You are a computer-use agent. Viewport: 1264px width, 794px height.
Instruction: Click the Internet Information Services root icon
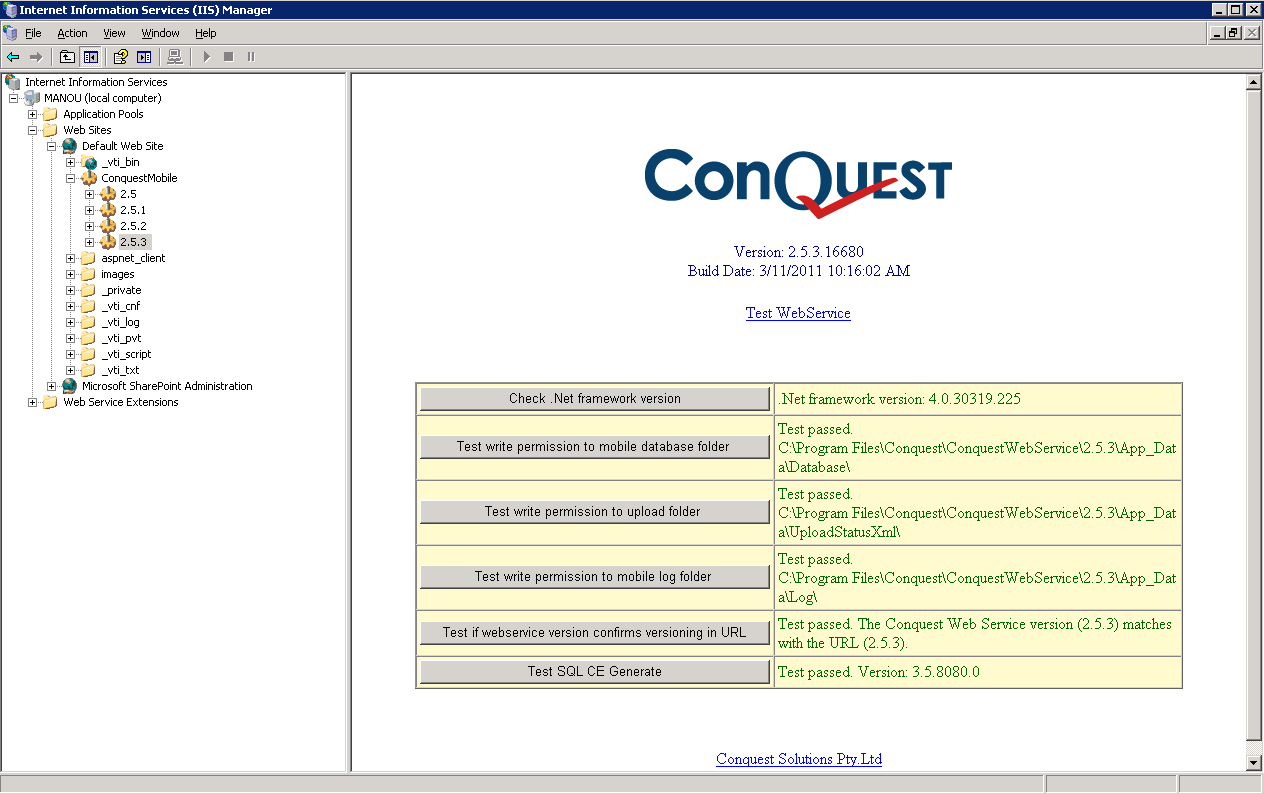pos(13,82)
